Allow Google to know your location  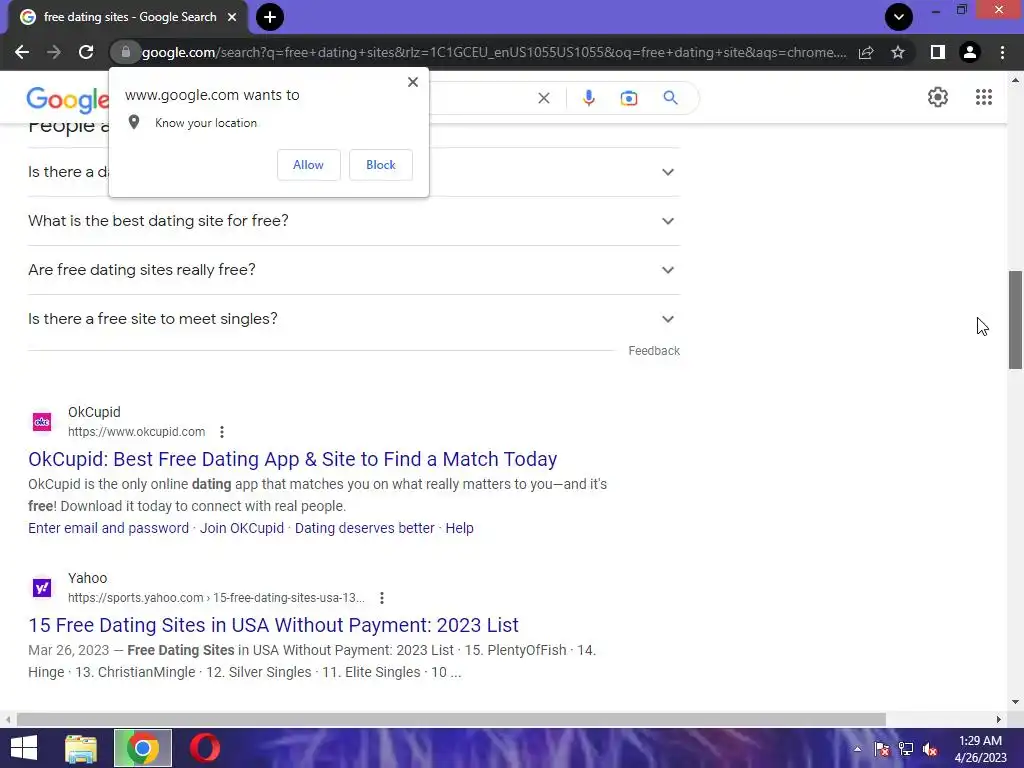point(308,165)
